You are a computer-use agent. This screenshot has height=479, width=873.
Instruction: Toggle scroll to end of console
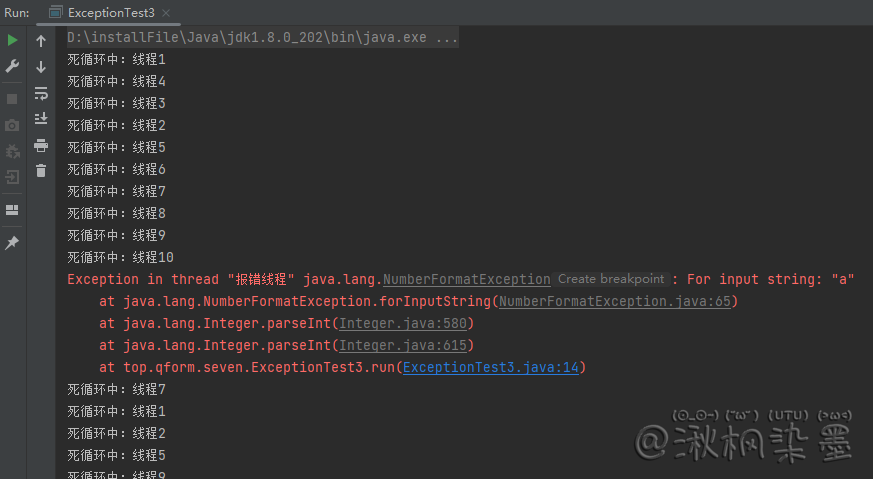[x=41, y=119]
